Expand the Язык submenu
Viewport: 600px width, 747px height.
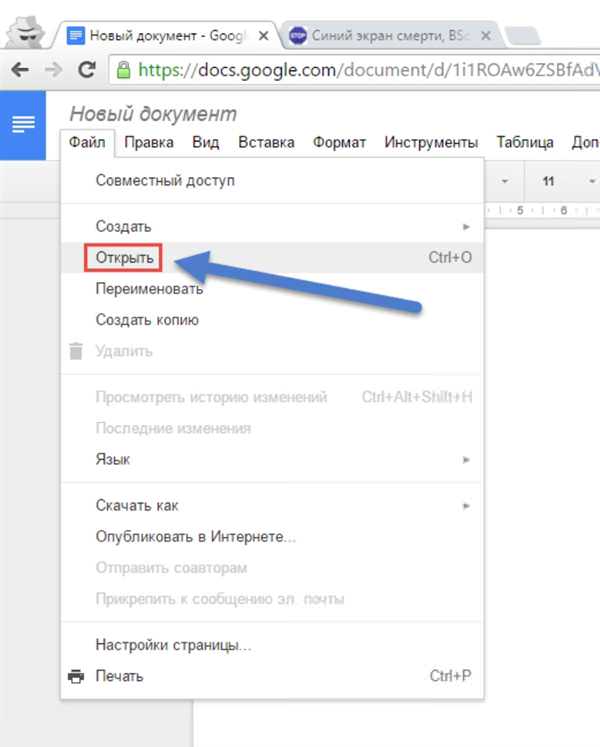coord(272,459)
